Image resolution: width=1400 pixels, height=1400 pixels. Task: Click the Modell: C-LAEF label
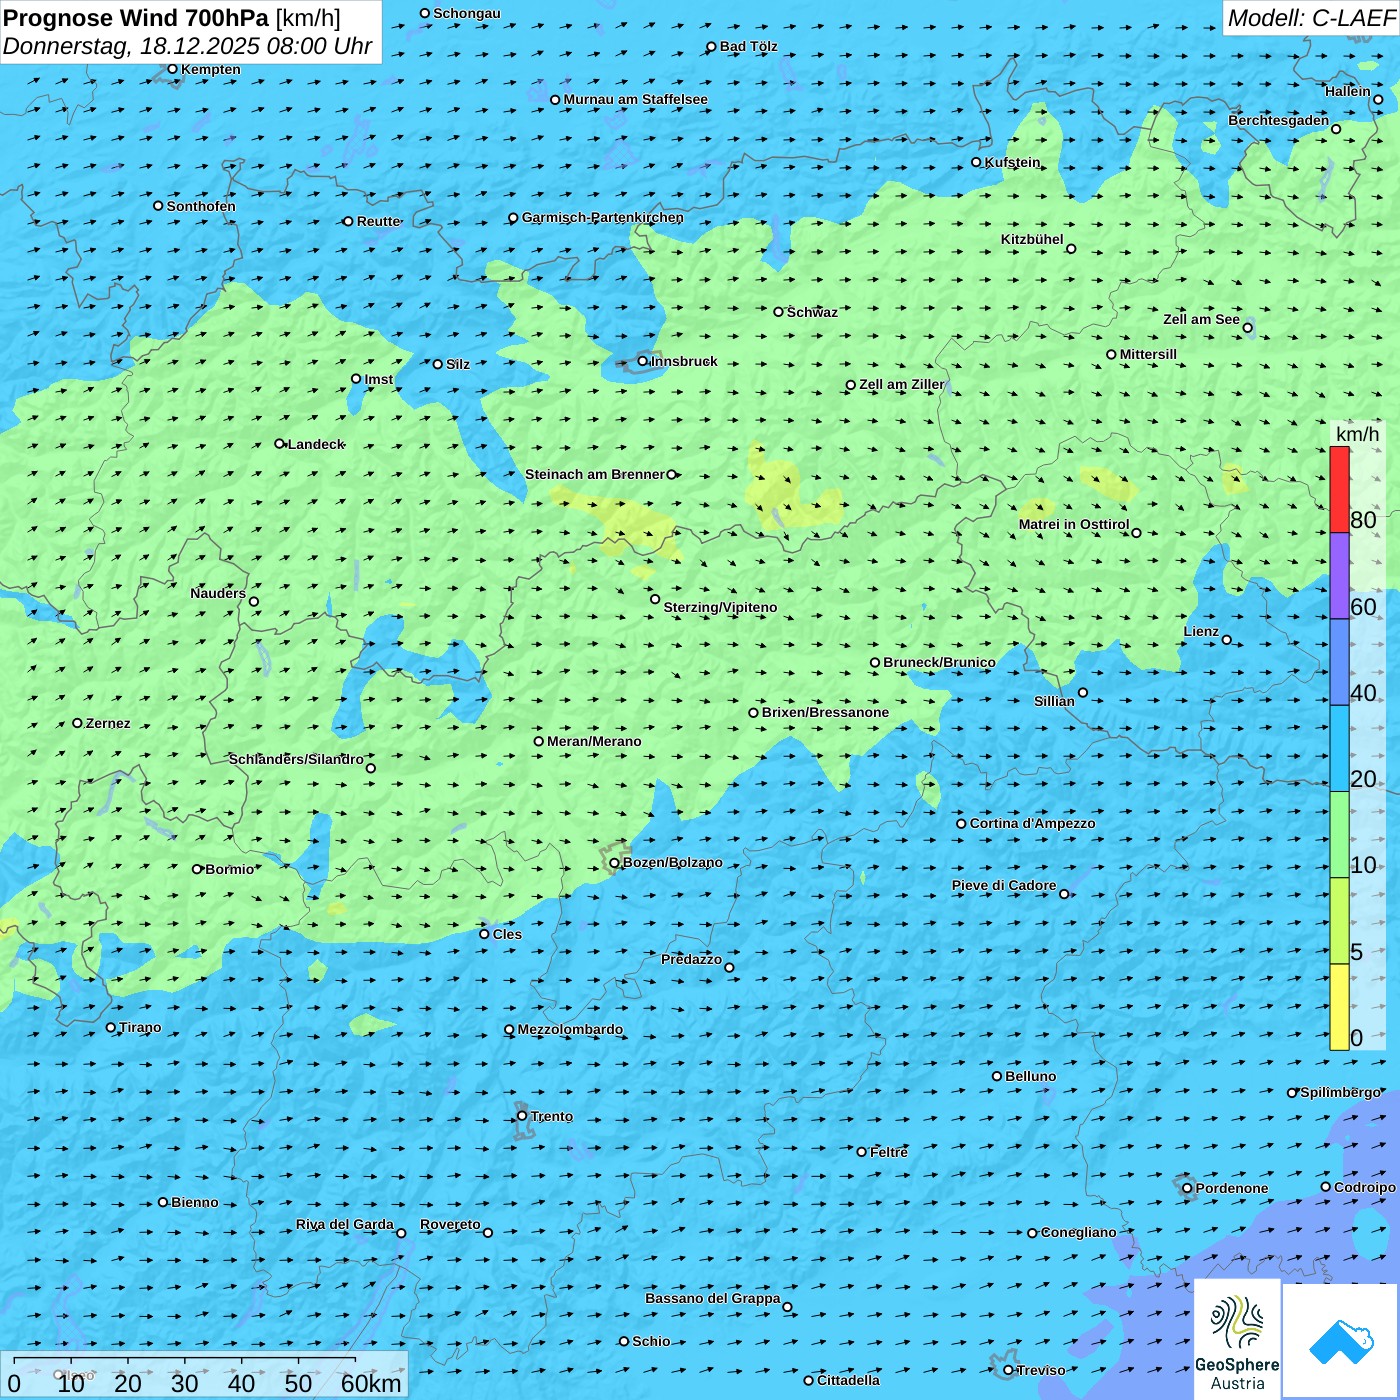1310,18
